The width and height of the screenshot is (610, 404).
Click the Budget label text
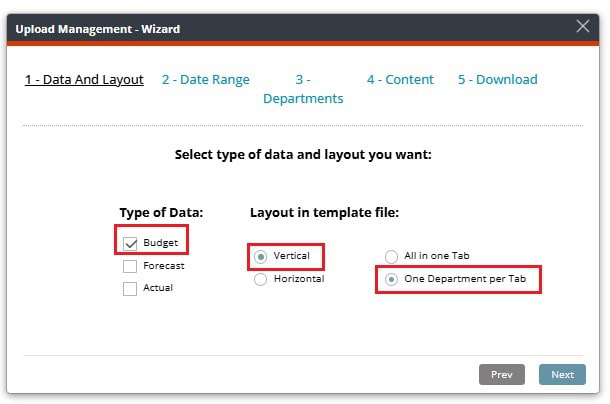tap(160, 242)
